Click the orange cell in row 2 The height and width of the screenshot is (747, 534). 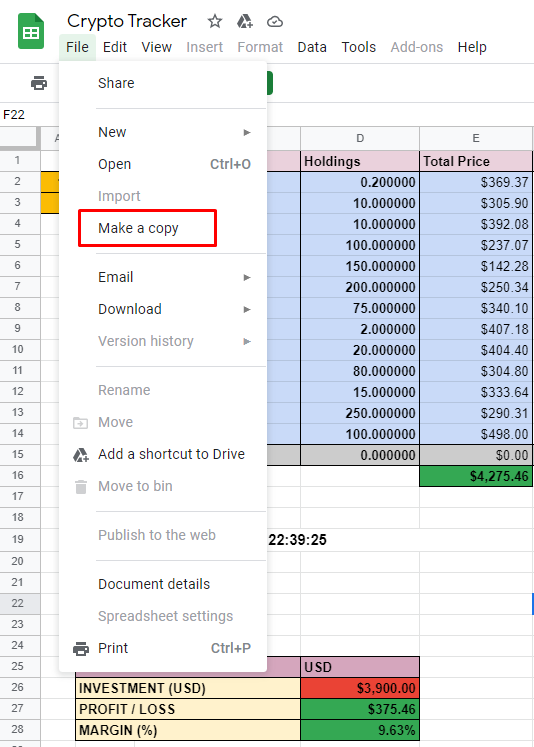(x=50, y=182)
